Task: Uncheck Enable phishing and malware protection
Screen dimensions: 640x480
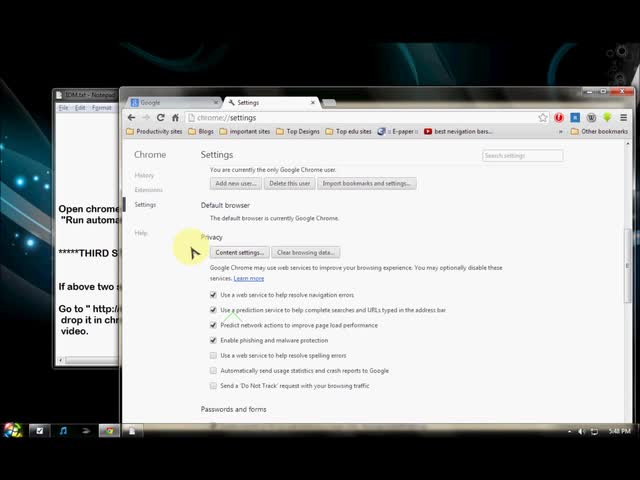Action: point(213,340)
